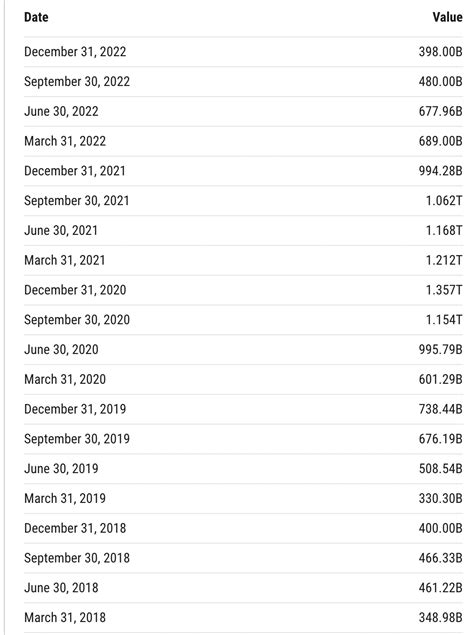Click the 676.19B value
Viewport: 474px width, 635px height.
pyautogui.click(x=440, y=439)
